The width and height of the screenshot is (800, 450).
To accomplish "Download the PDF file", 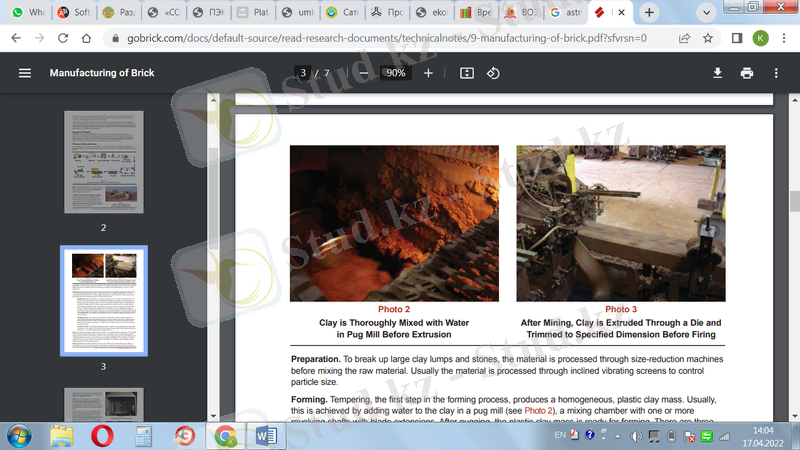I will click(x=717, y=73).
